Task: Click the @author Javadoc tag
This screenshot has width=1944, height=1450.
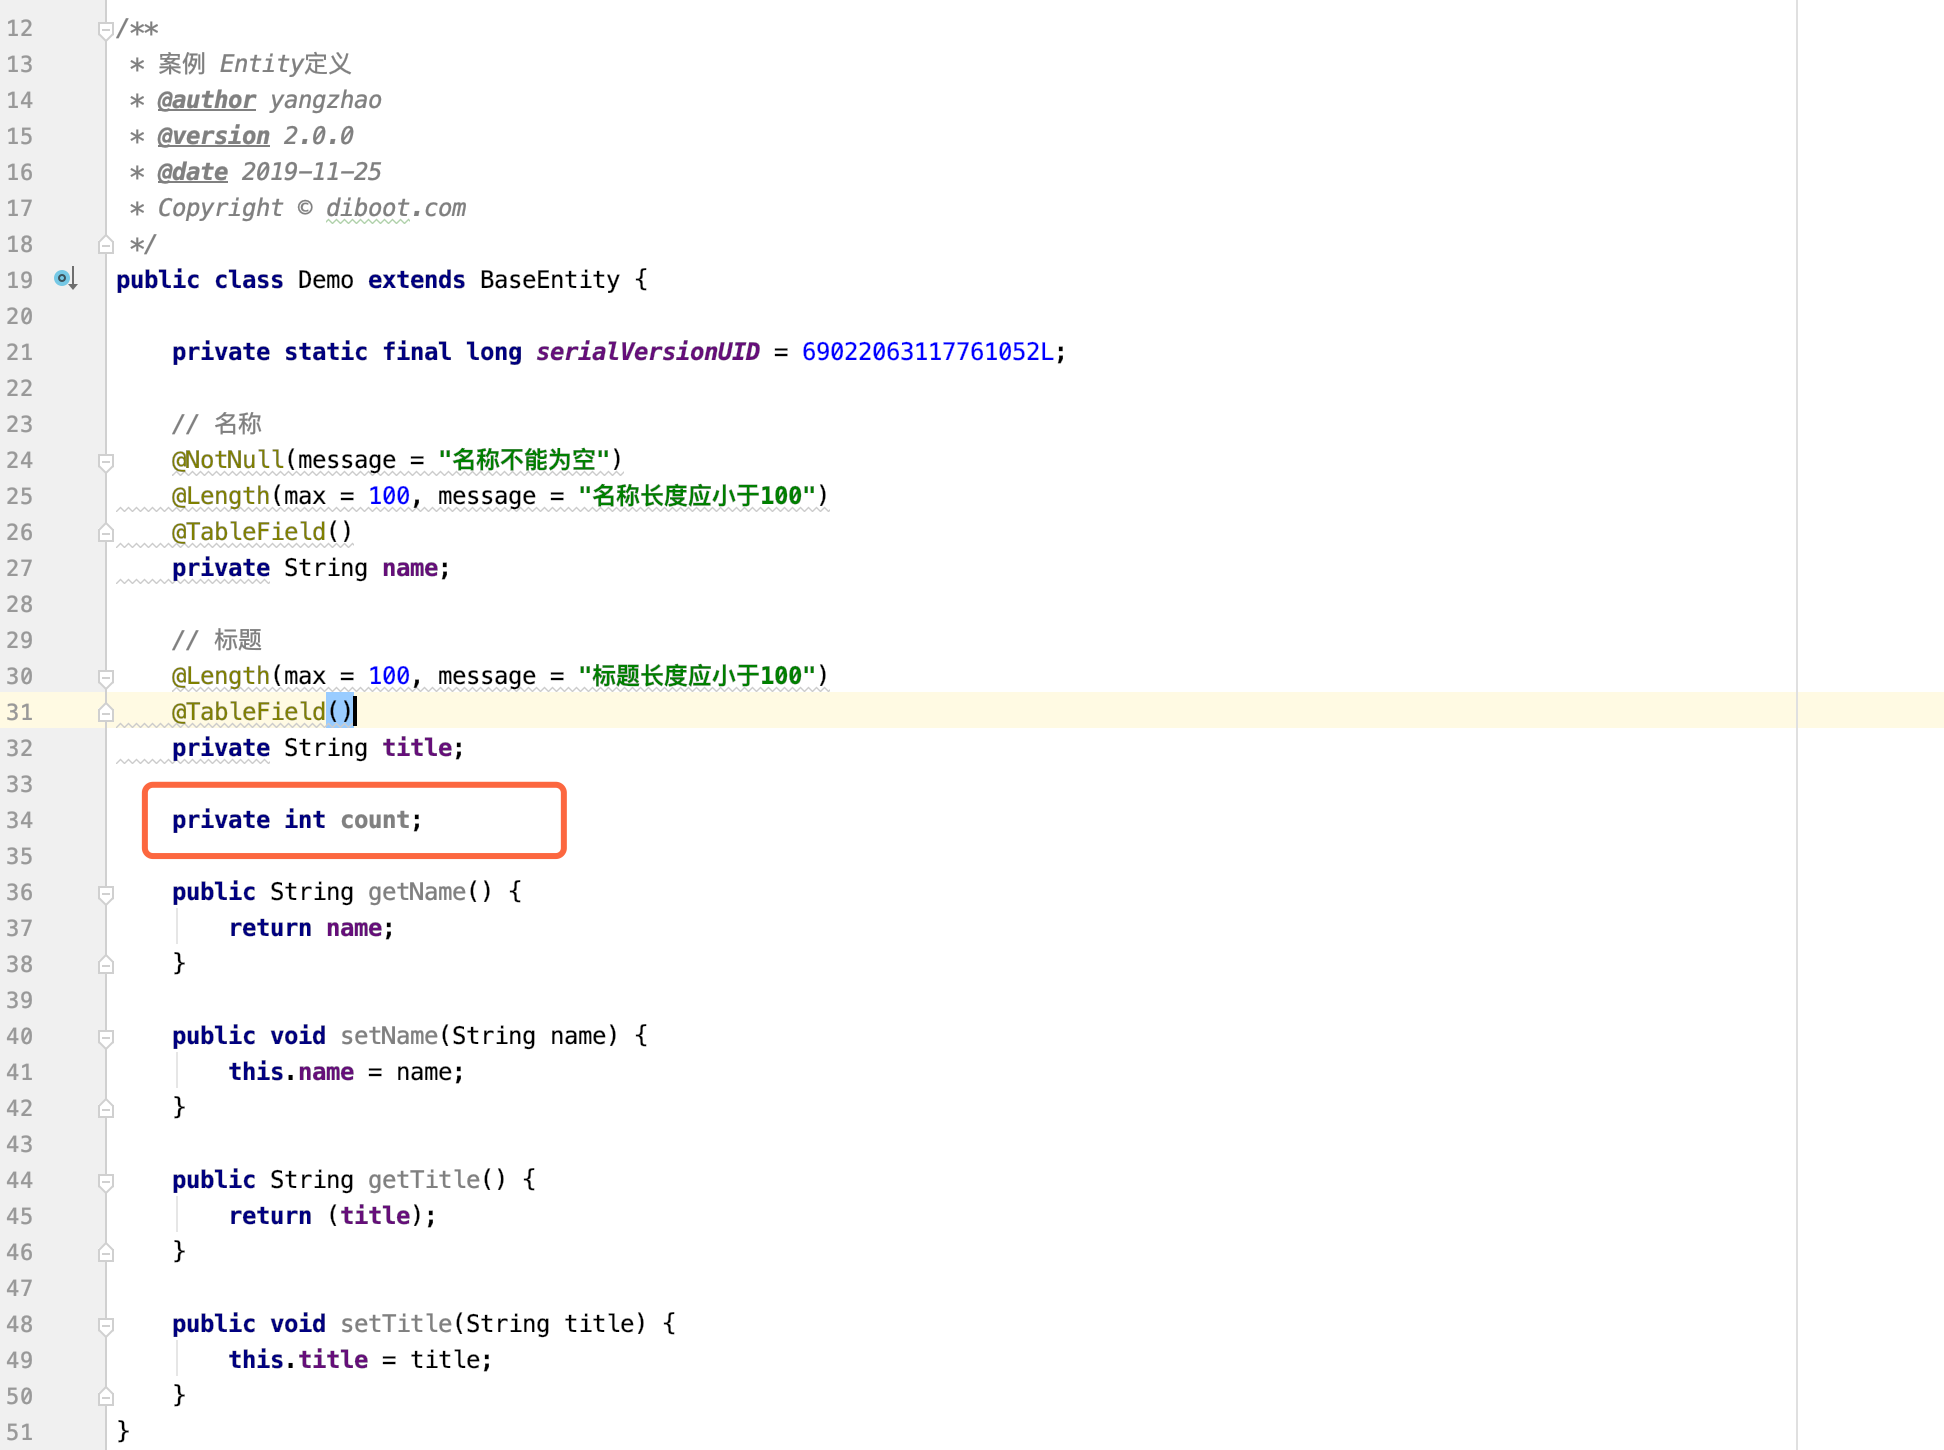Action: click(x=206, y=100)
